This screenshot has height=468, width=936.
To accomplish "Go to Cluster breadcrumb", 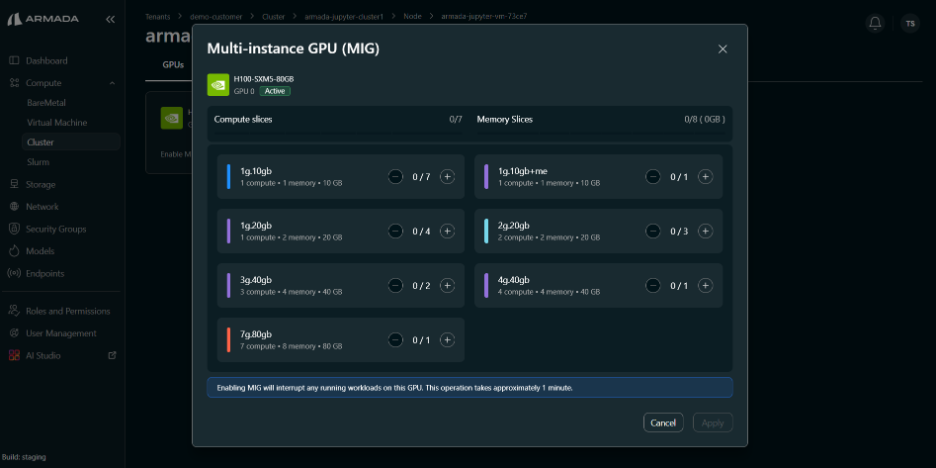I will (x=273, y=17).
